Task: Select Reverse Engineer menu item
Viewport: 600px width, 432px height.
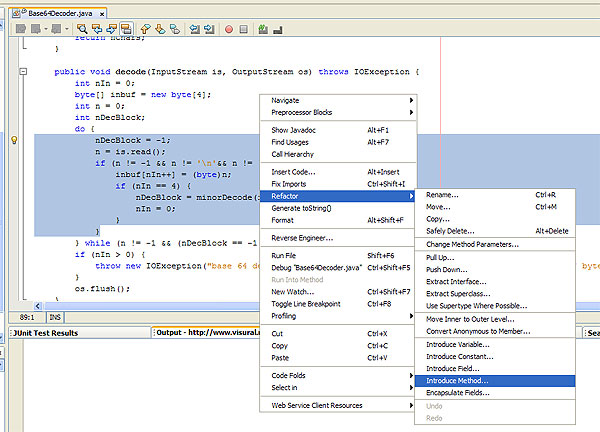Action: pos(338,238)
